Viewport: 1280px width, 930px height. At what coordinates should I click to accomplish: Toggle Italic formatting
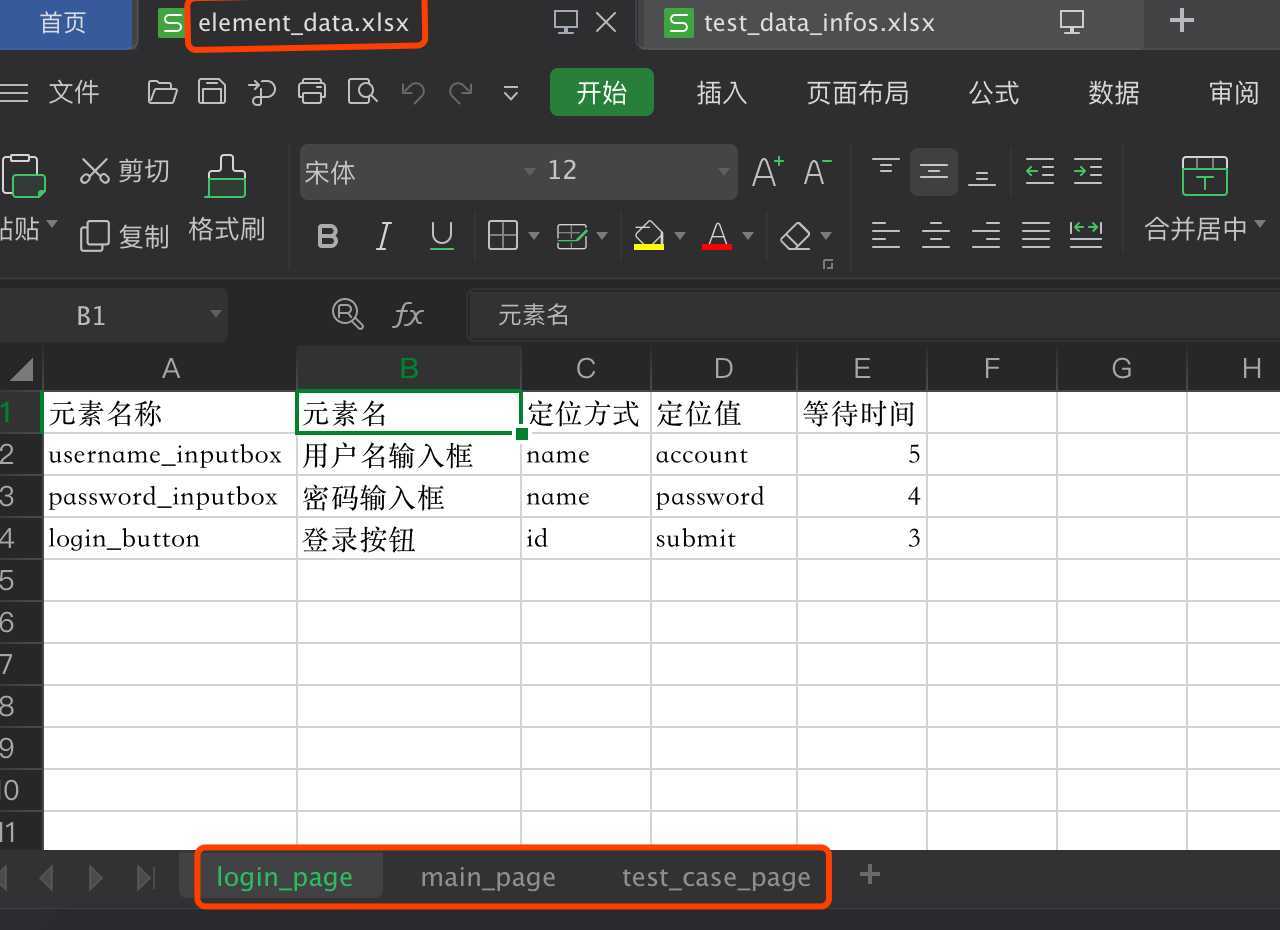(x=383, y=236)
